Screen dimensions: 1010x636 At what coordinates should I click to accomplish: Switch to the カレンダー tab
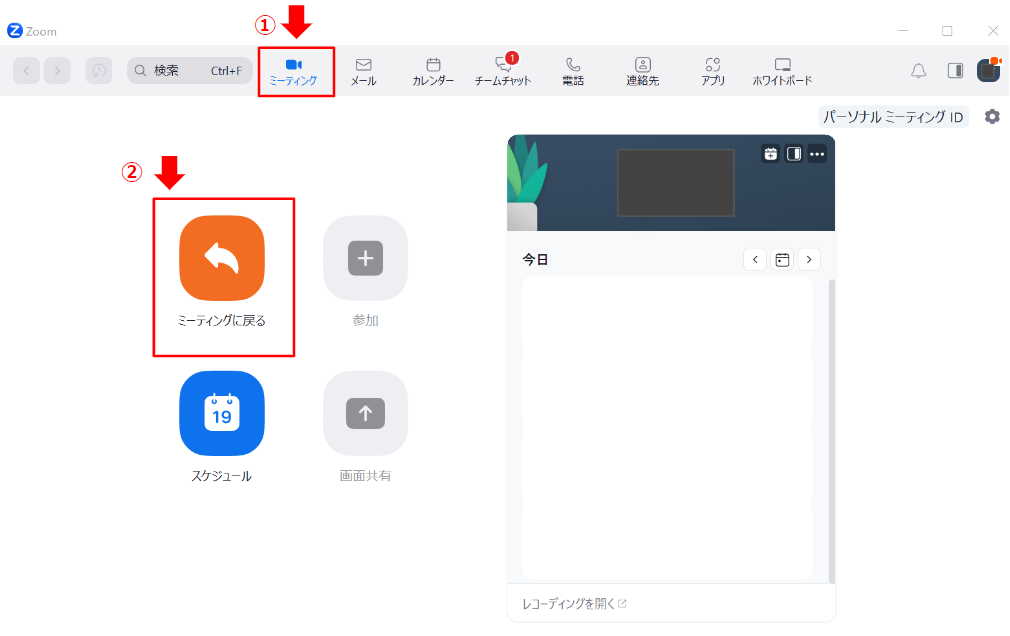tap(433, 72)
